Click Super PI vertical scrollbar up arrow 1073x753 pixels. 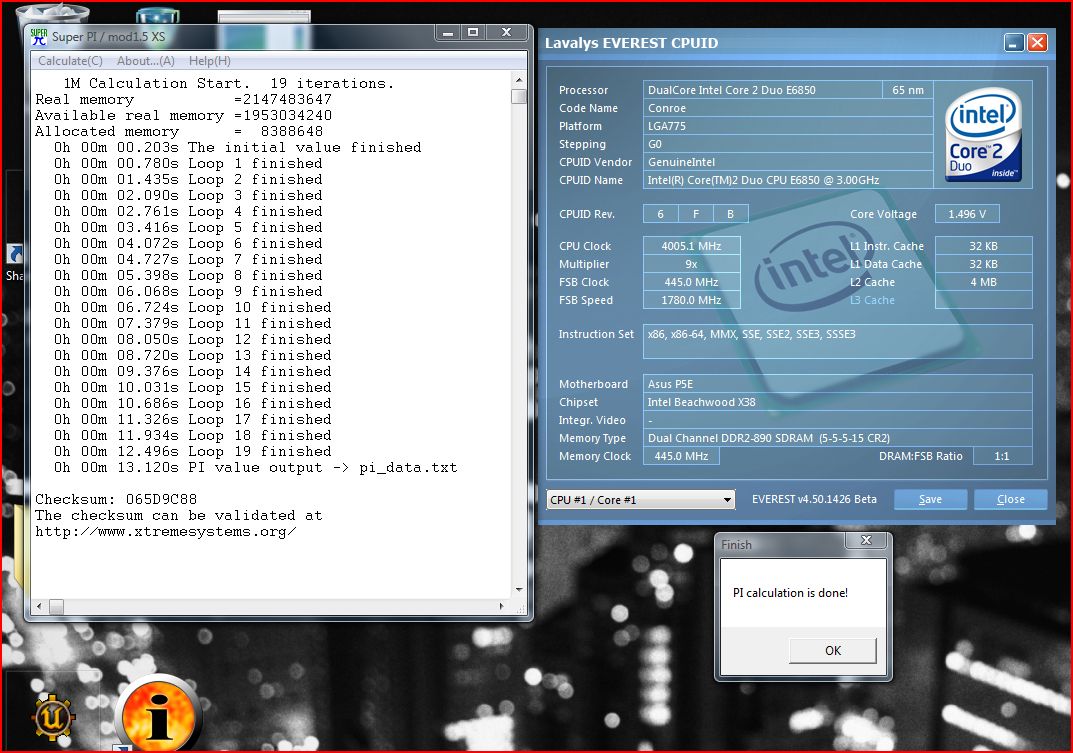(519, 80)
